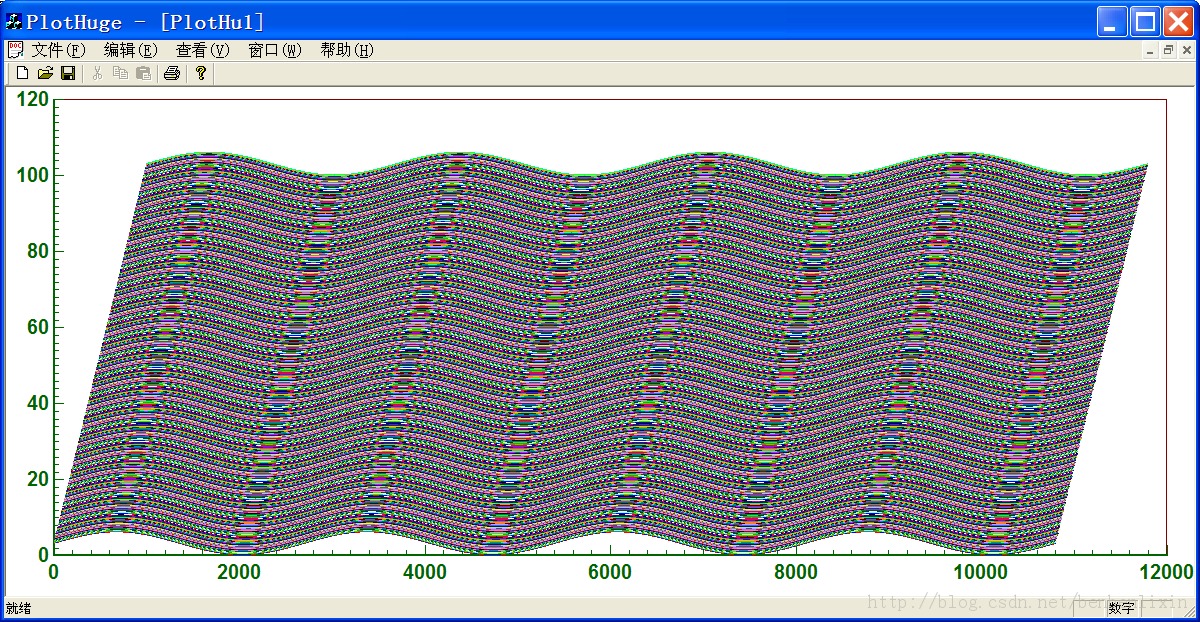Viewport: 1200px width, 622px height.
Task: Open the 帮助(H) menu
Action: tap(346, 50)
